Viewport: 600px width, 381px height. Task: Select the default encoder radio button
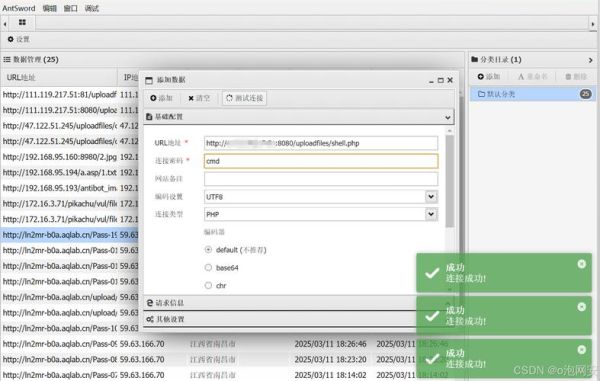[x=208, y=249]
